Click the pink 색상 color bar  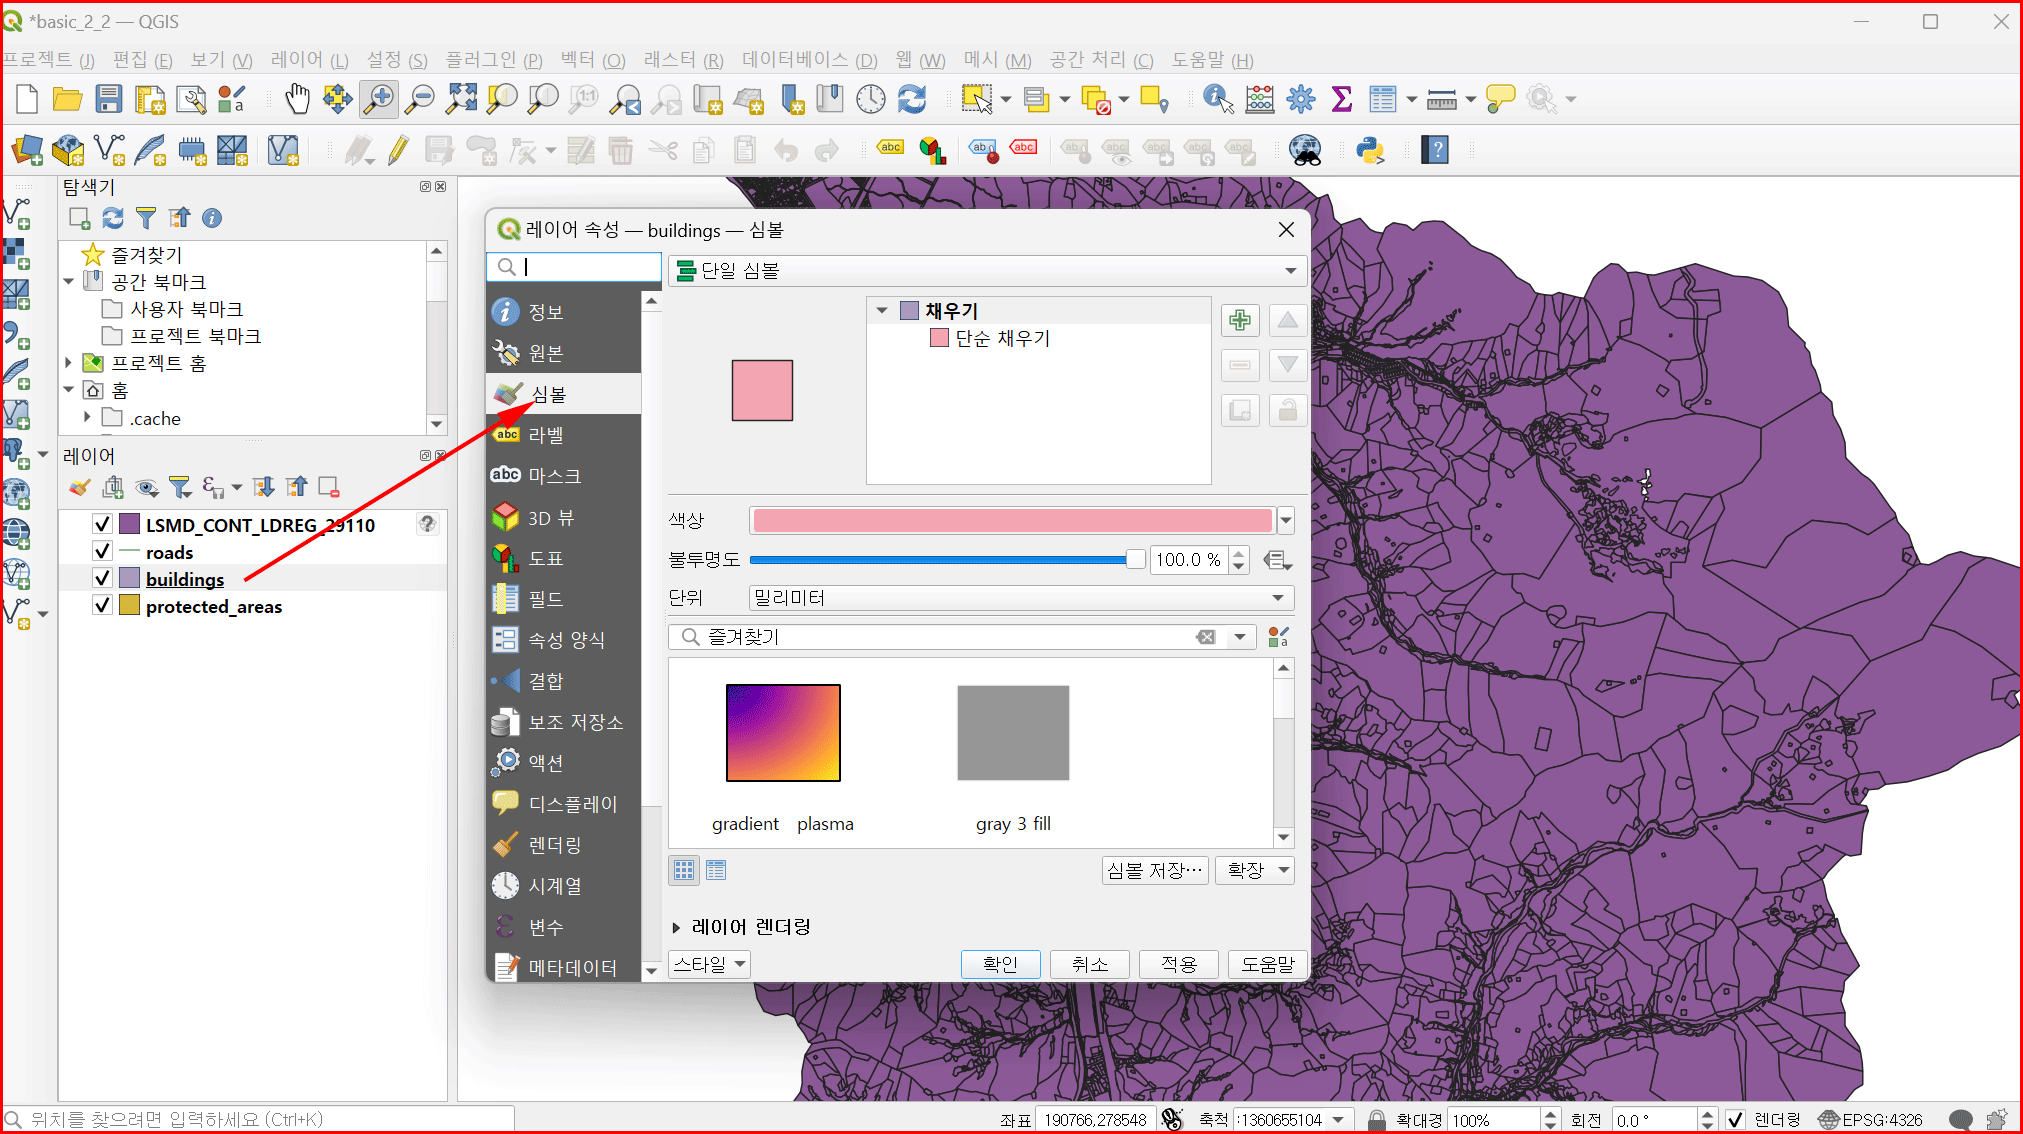click(x=1011, y=520)
